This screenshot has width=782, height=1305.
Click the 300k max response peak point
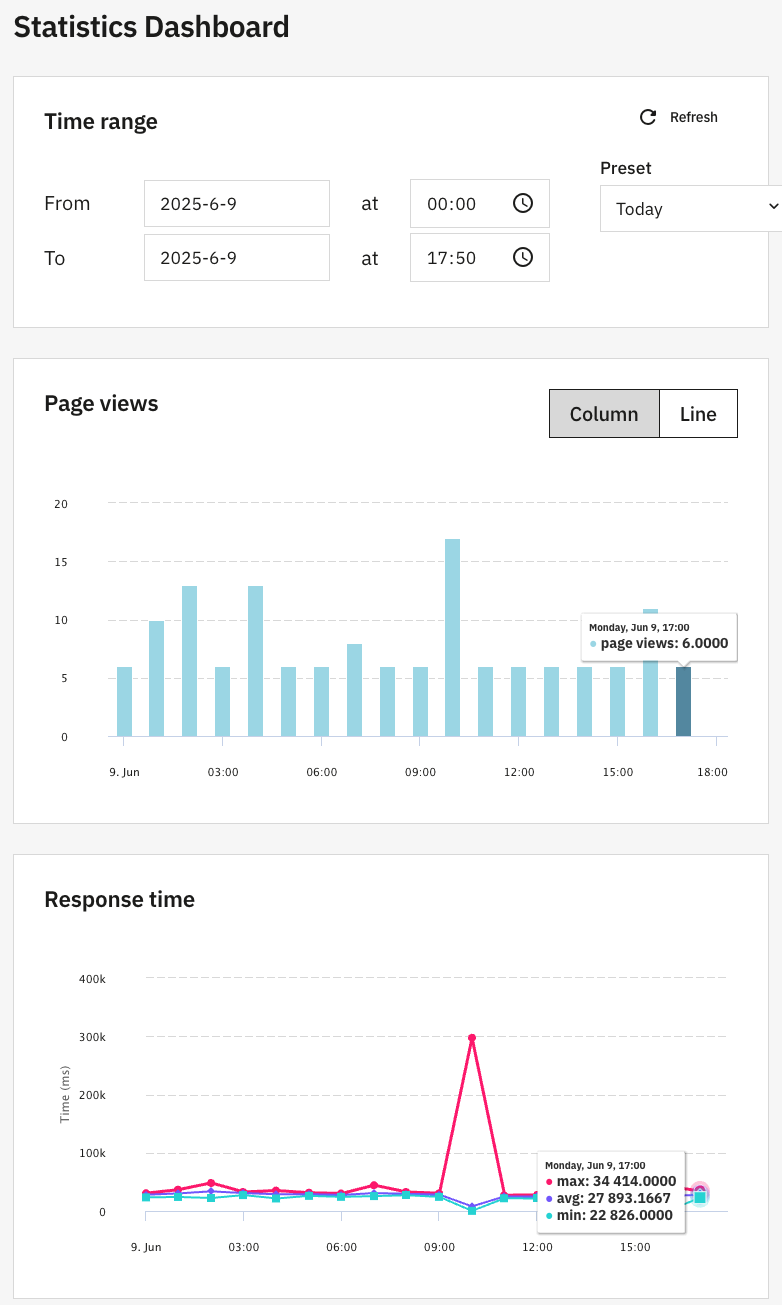click(x=472, y=1038)
